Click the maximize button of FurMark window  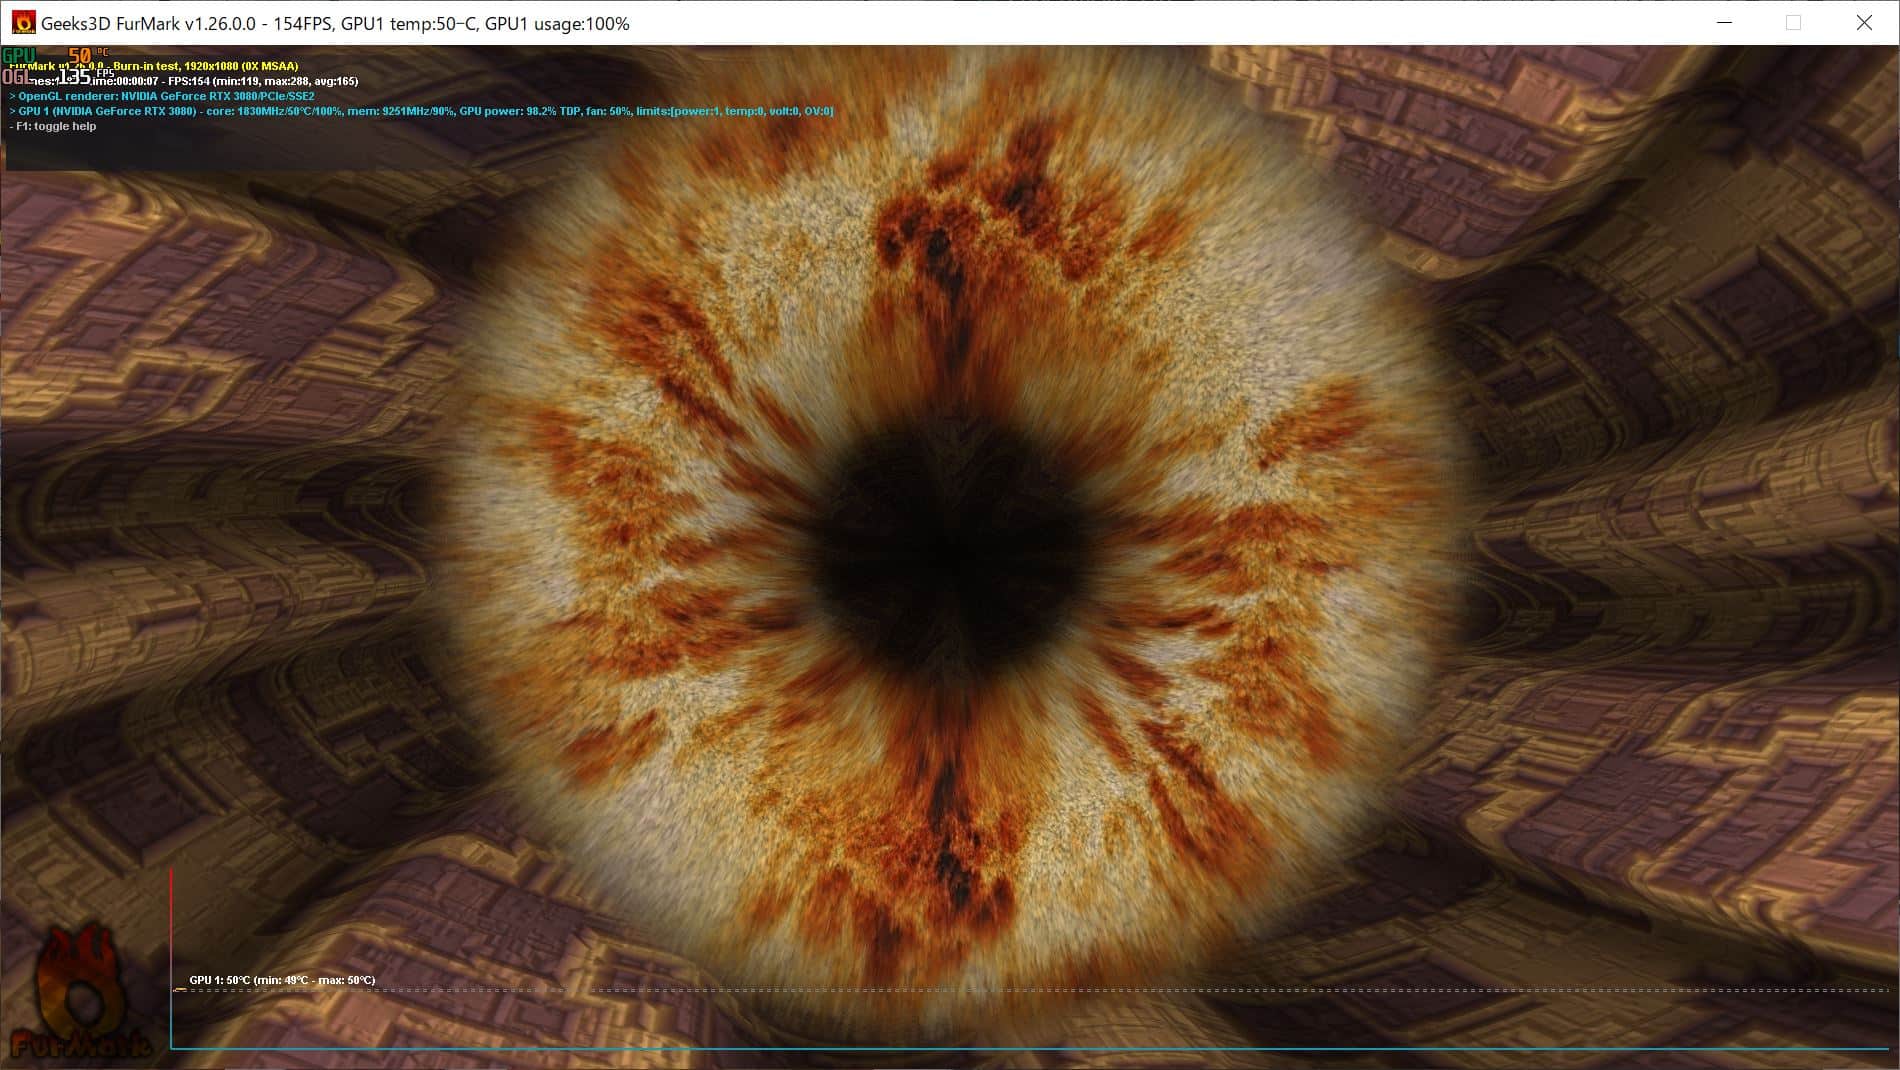point(1794,23)
